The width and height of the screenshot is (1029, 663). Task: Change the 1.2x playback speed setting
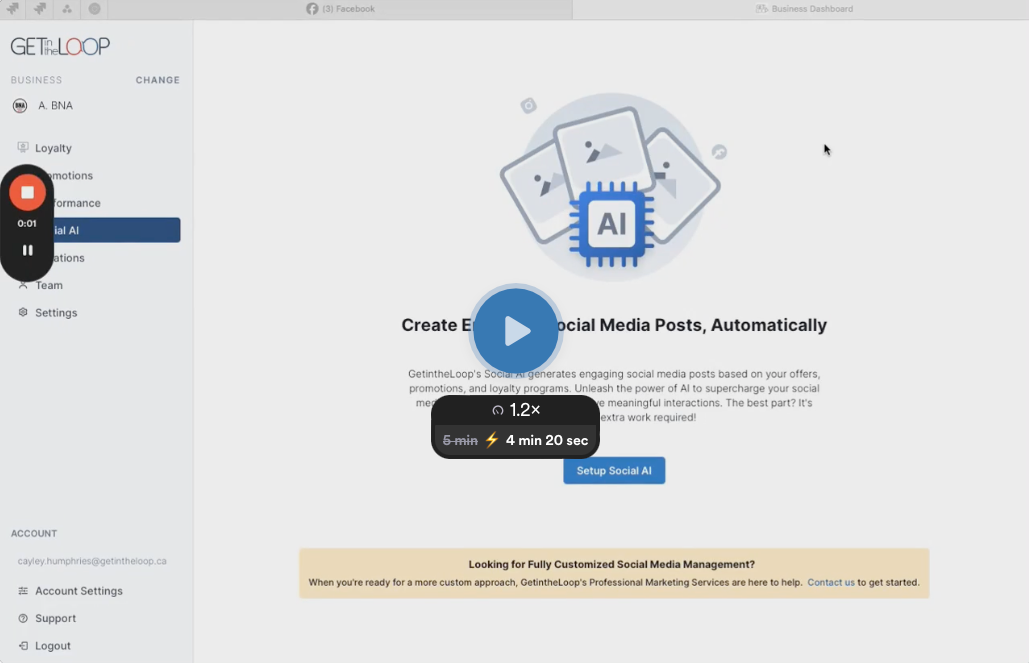(515, 409)
